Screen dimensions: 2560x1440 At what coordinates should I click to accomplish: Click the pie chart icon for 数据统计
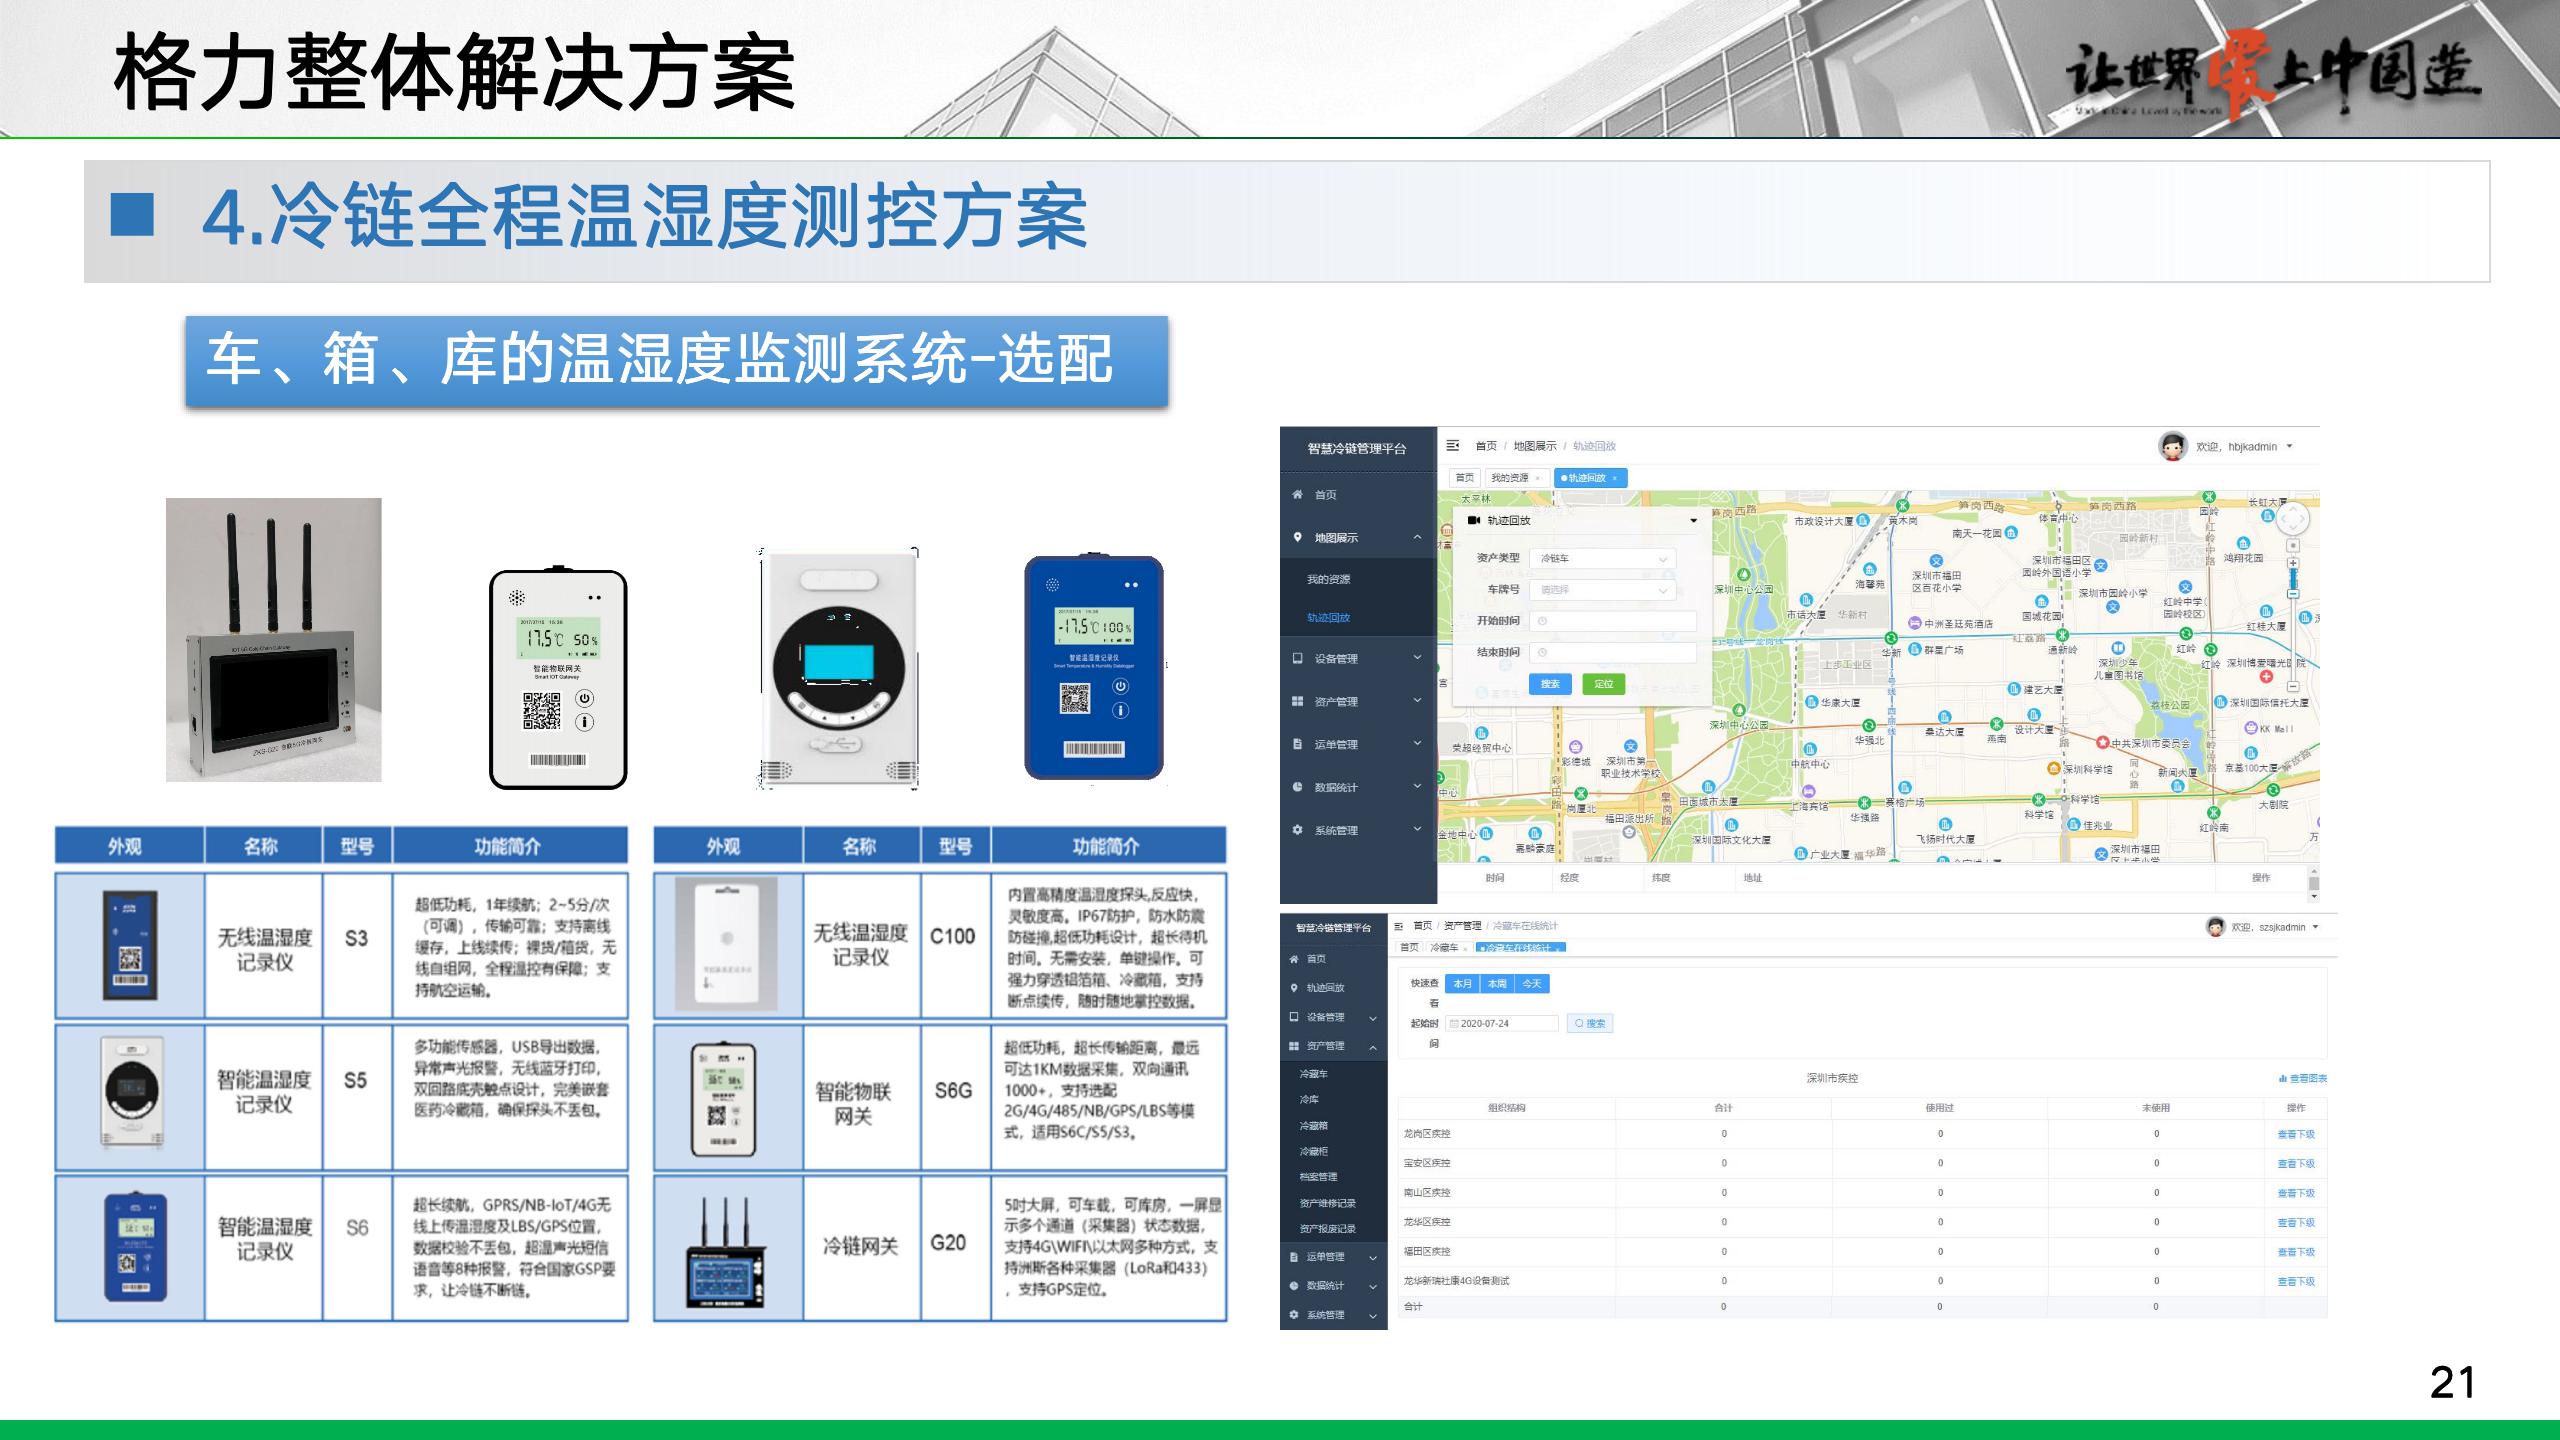(1298, 787)
